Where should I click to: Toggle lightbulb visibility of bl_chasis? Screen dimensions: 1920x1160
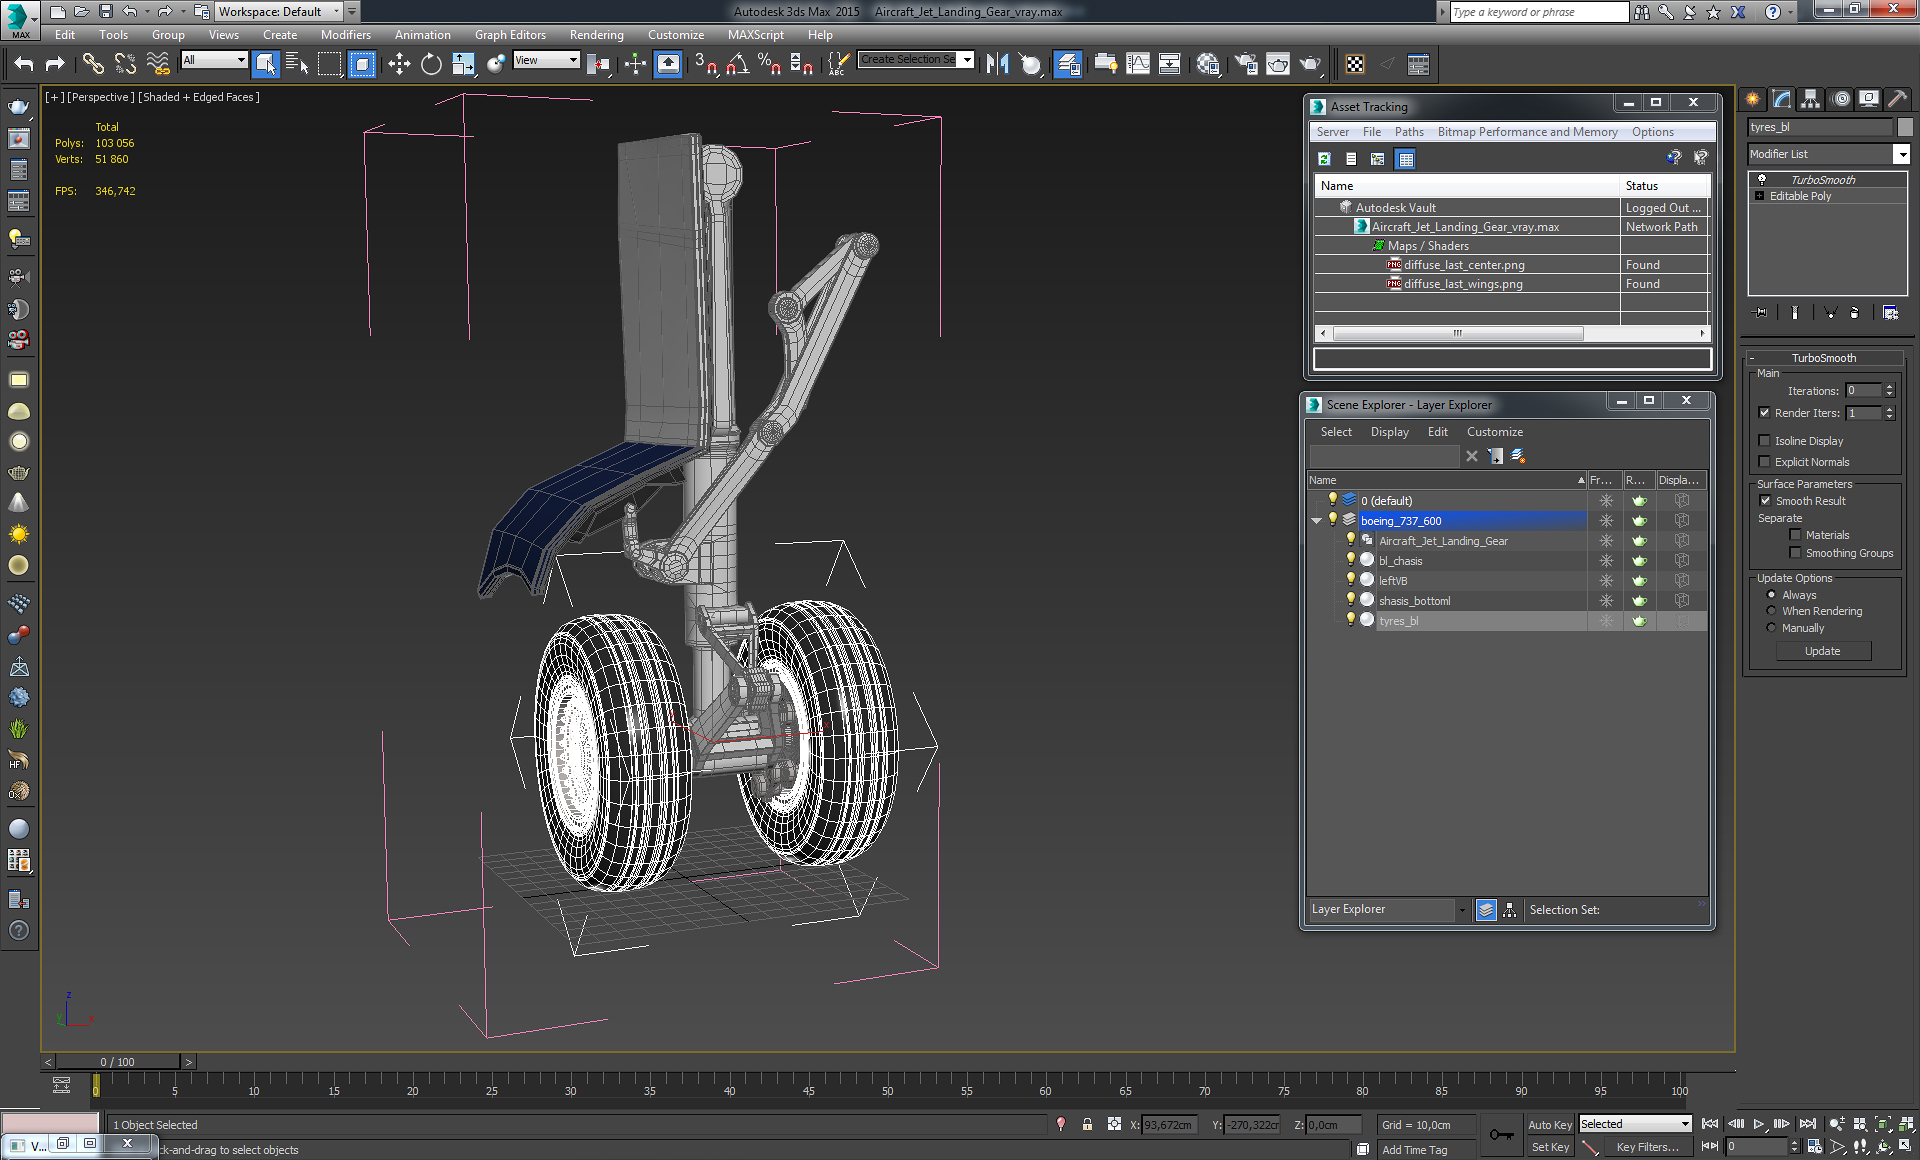(1350, 560)
